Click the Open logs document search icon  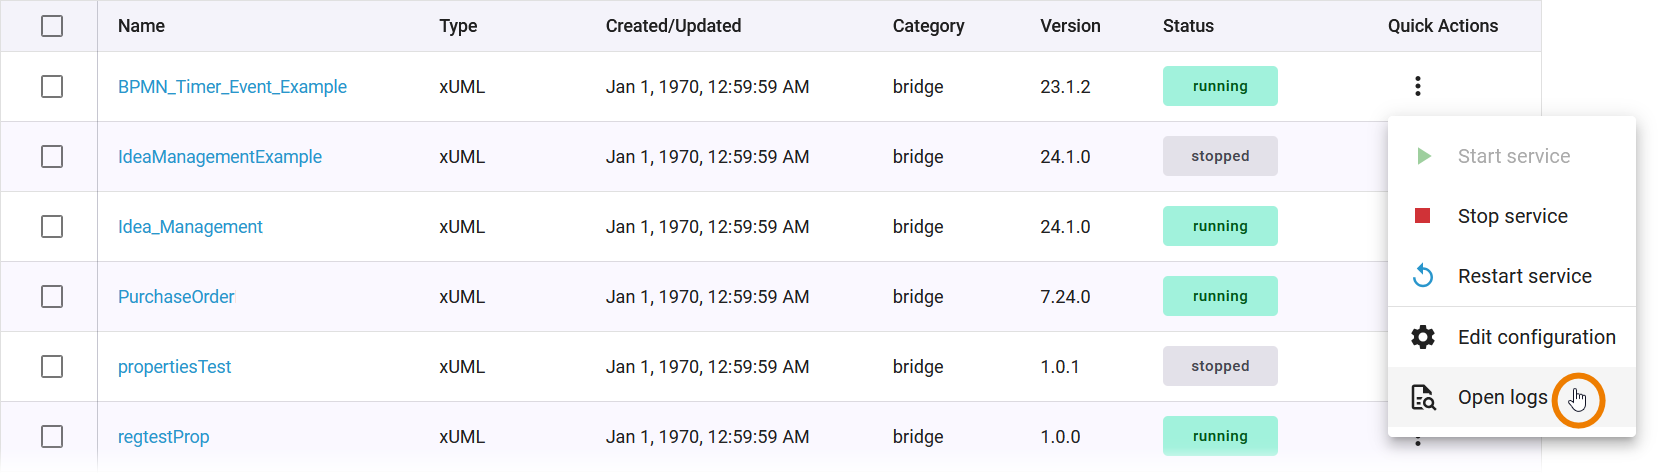tap(1422, 397)
